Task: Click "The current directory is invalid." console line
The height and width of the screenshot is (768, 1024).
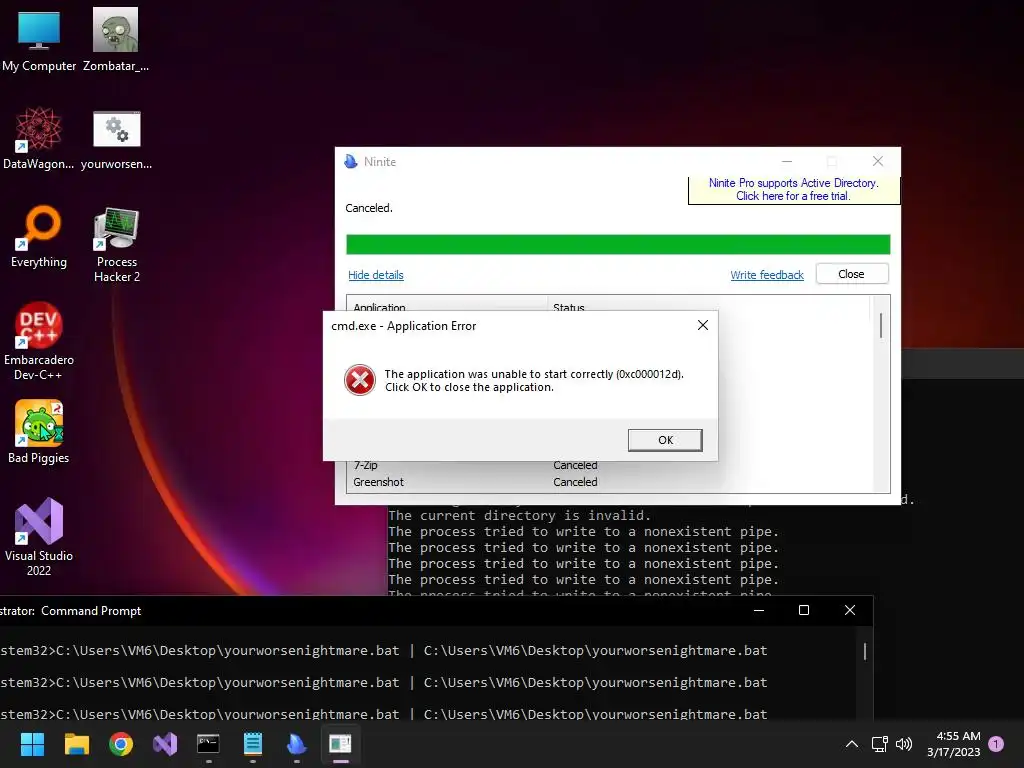Action: [519, 515]
